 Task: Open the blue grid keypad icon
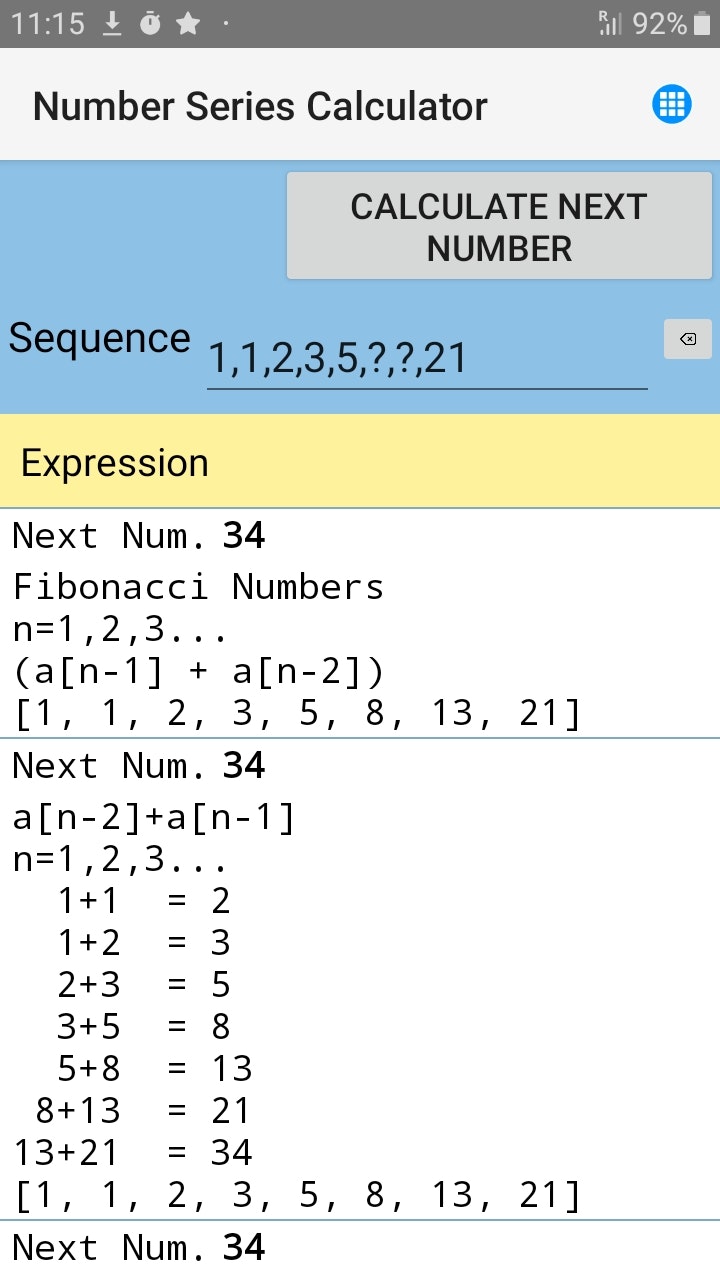click(x=672, y=104)
